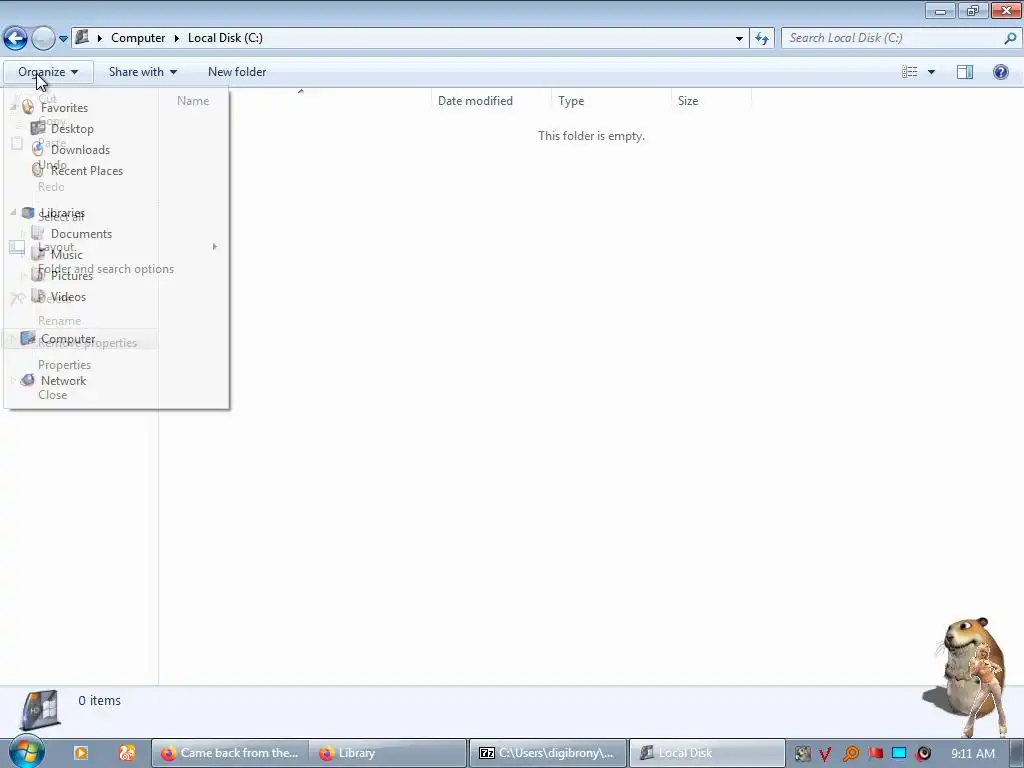Click the drive icon in details pane
This screenshot has width=1024, height=768.
point(40,711)
